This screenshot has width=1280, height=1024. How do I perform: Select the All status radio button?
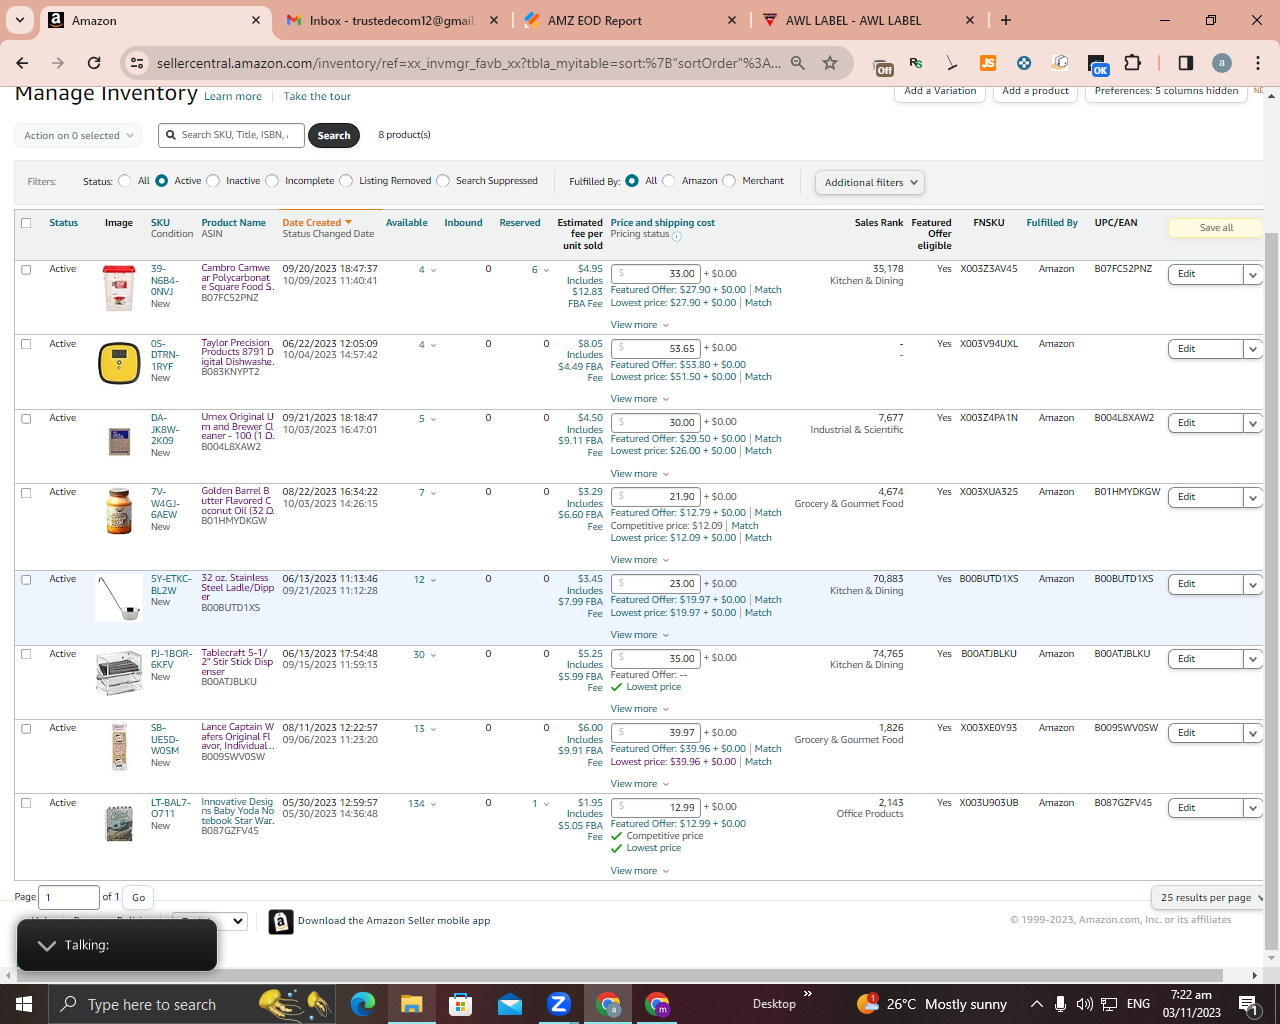click(x=125, y=181)
